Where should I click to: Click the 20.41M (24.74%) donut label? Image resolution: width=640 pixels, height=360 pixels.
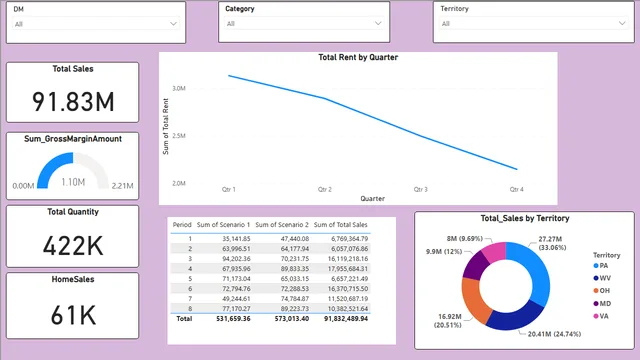pos(554,334)
